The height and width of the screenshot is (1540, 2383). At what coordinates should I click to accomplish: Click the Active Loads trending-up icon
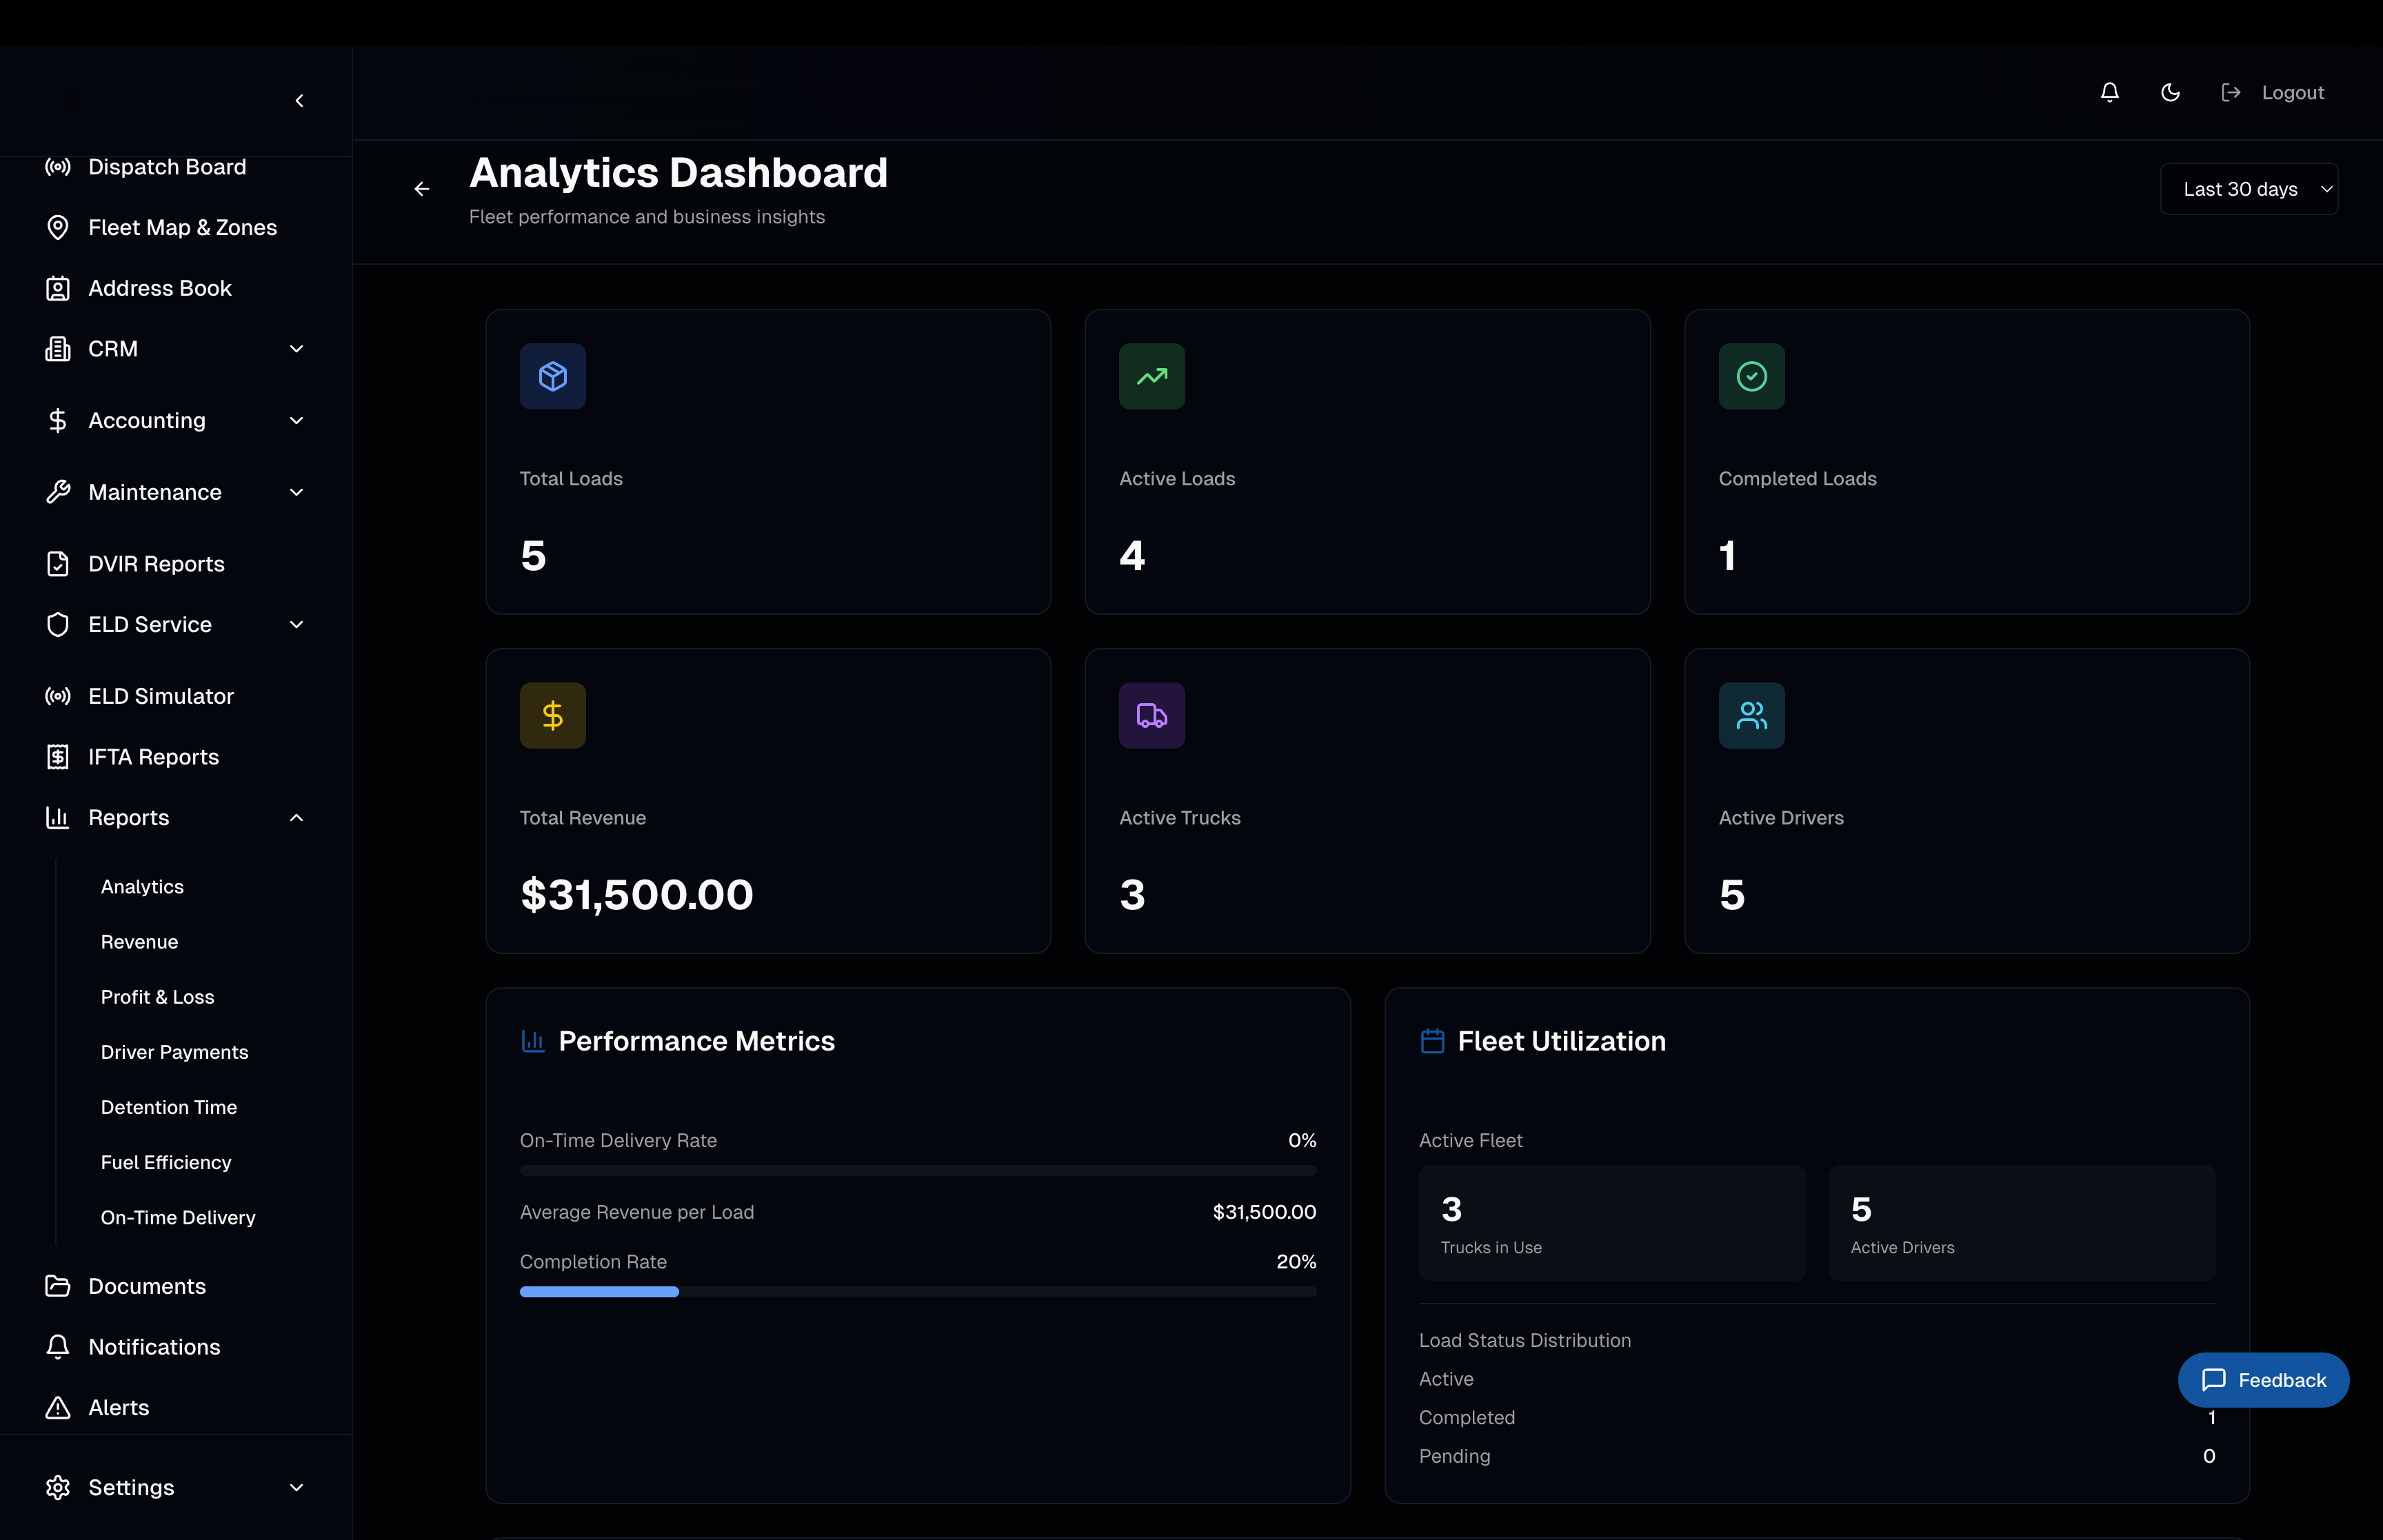[x=1151, y=376]
